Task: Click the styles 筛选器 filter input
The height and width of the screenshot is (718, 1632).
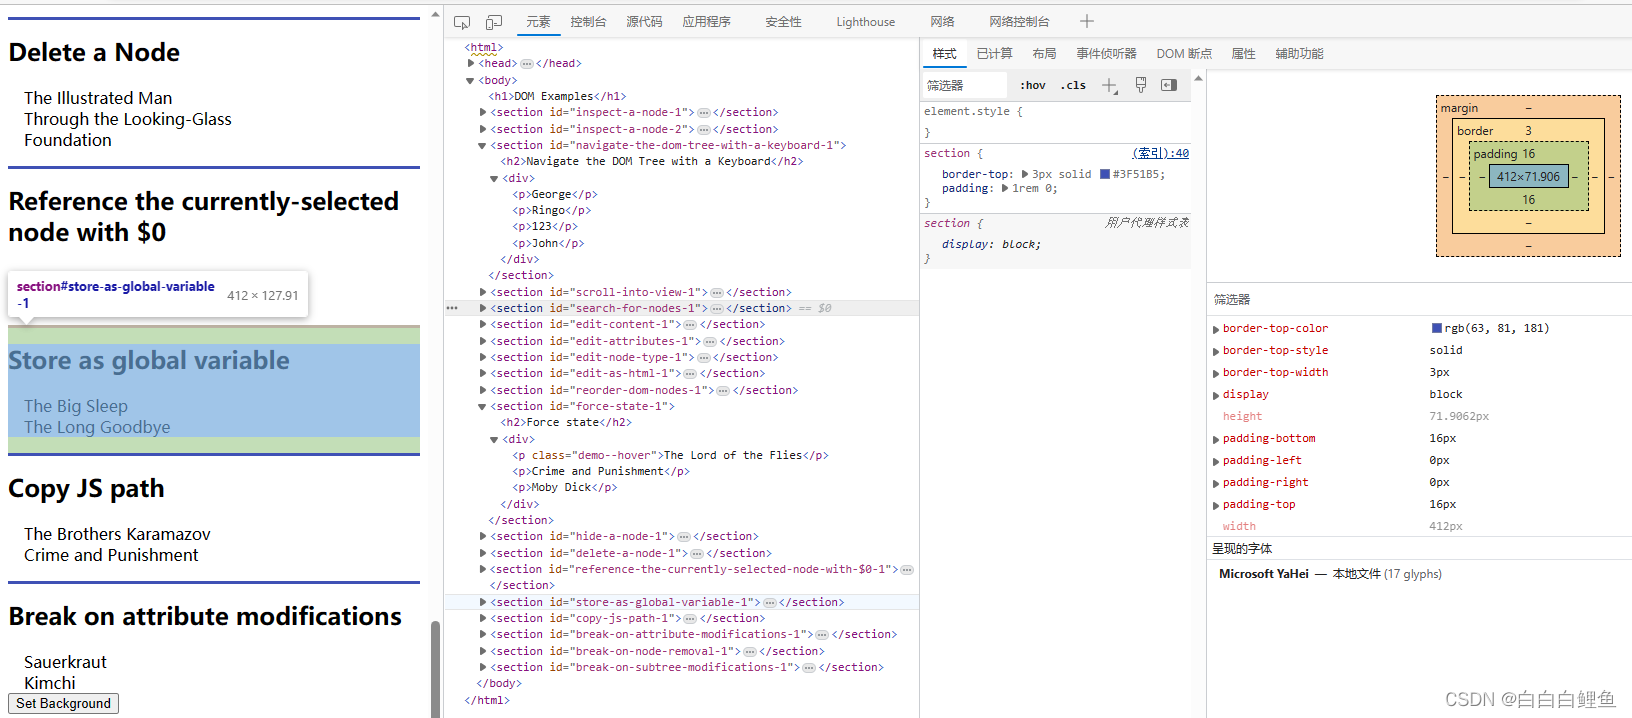Action: (965, 86)
